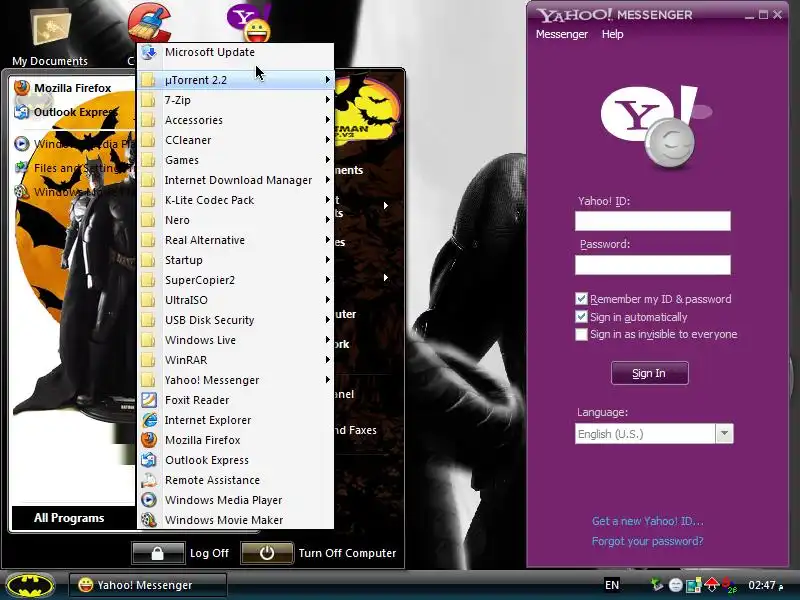Image resolution: width=800 pixels, height=600 pixels.
Task: Click the Windows Media Player Start menu icon
Action: 21,144
